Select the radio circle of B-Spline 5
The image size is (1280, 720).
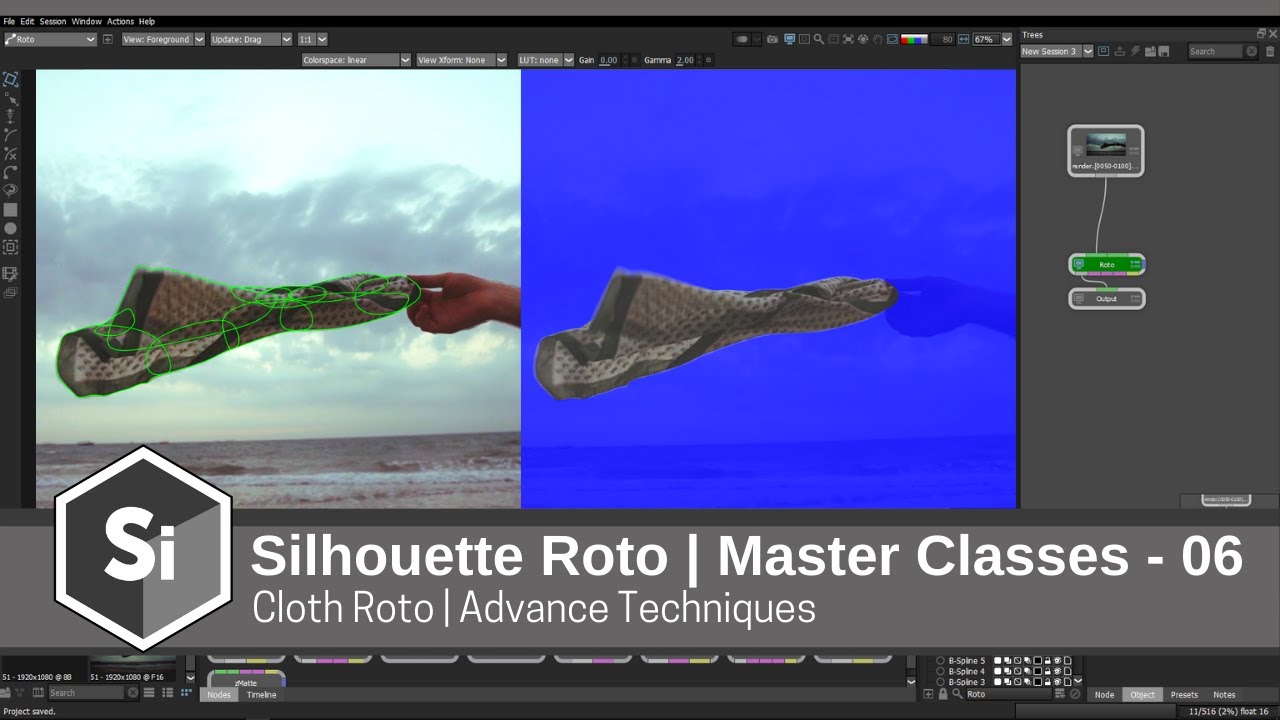[x=940, y=661]
